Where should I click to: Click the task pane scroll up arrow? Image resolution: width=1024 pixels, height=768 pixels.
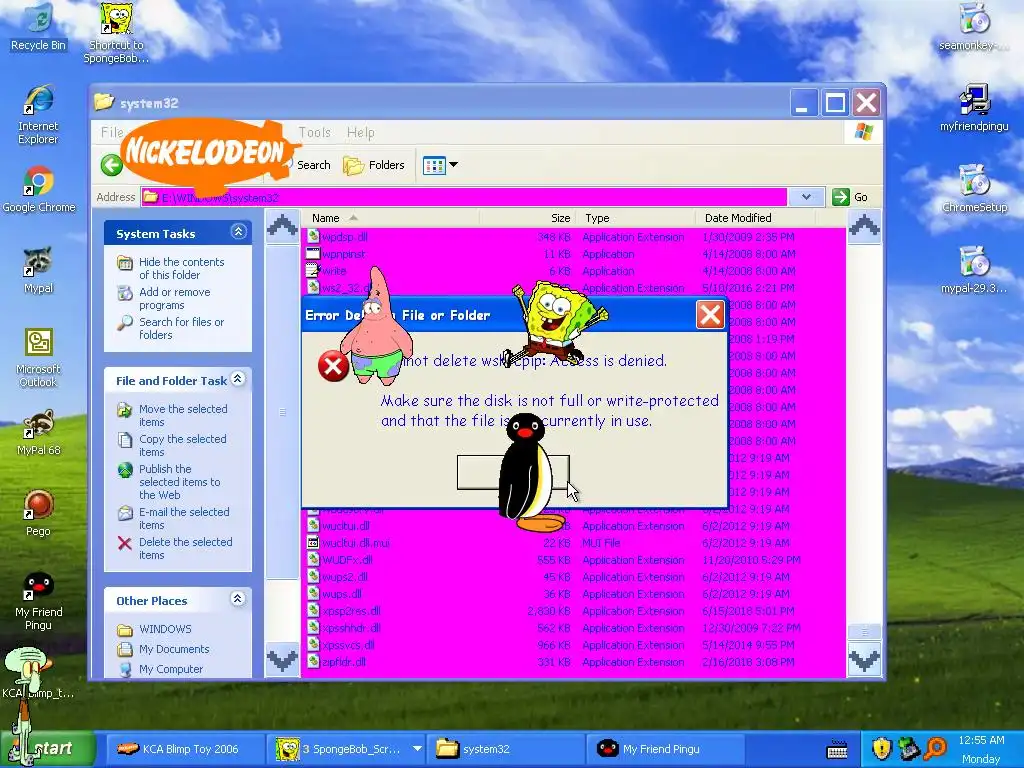pos(282,226)
